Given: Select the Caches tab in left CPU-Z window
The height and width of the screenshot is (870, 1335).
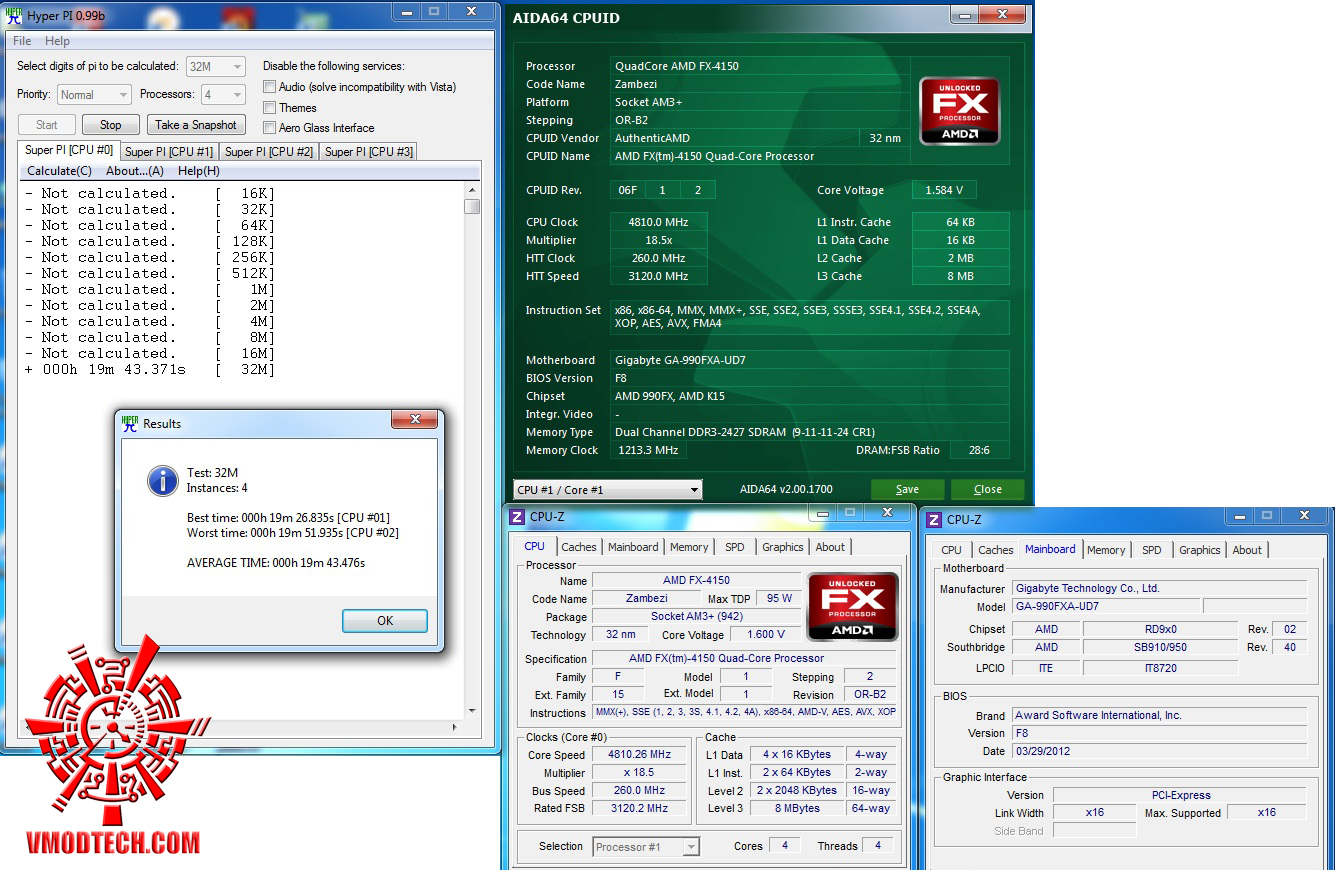Looking at the screenshot, I should [579, 547].
